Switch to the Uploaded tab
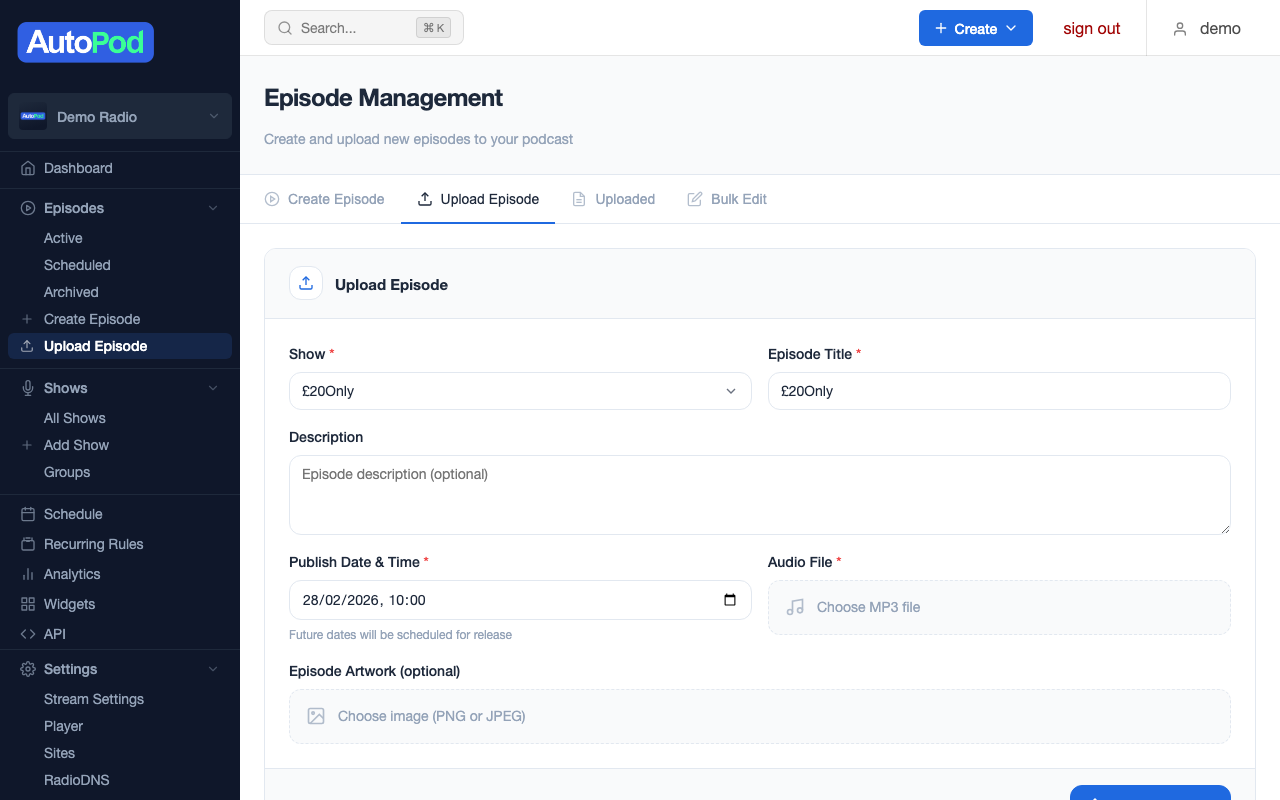Image resolution: width=1280 pixels, height=800 pixels. coord(614,199)
